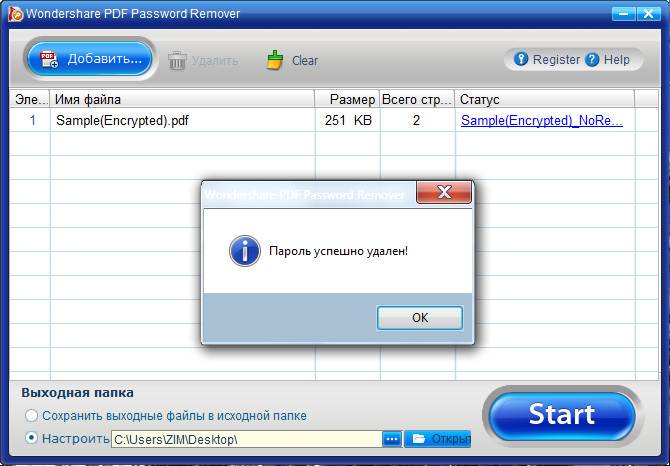Screen dimensions: 670x466
Task: Click the Добавить add PDF button
Action: pos(90,59)
